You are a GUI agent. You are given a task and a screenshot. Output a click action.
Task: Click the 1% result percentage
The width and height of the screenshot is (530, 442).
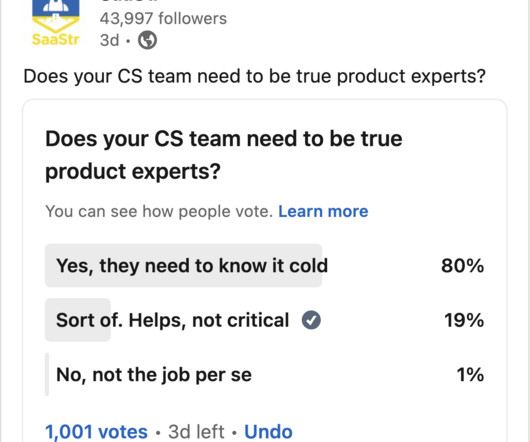pos(470,374)
